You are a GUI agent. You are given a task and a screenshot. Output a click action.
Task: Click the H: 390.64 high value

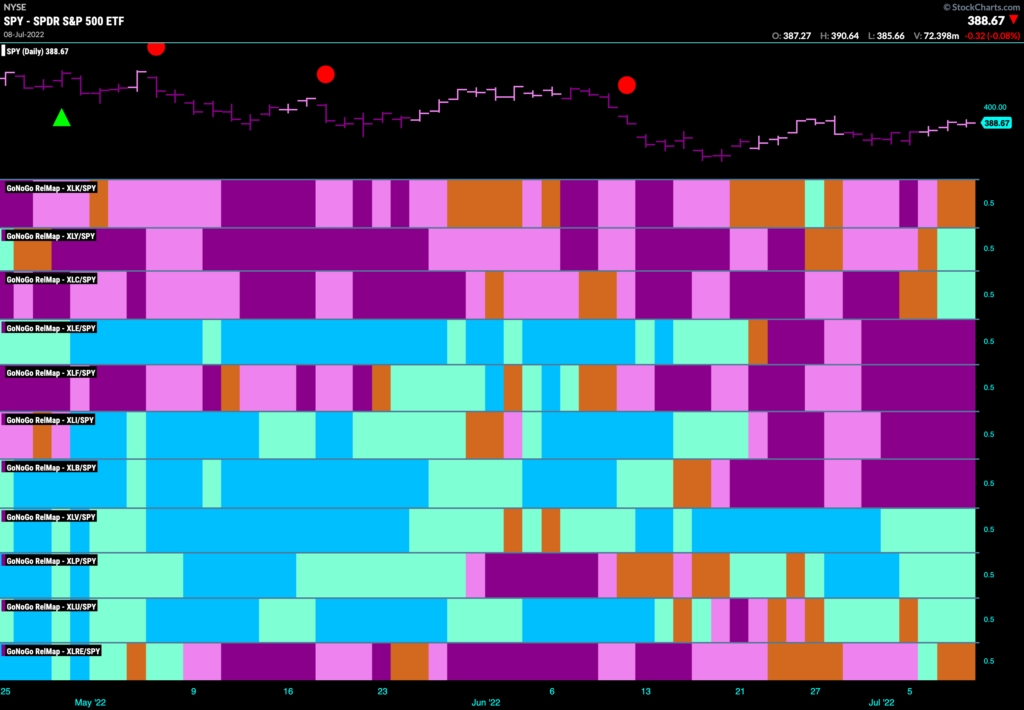(x=839, y=36)
